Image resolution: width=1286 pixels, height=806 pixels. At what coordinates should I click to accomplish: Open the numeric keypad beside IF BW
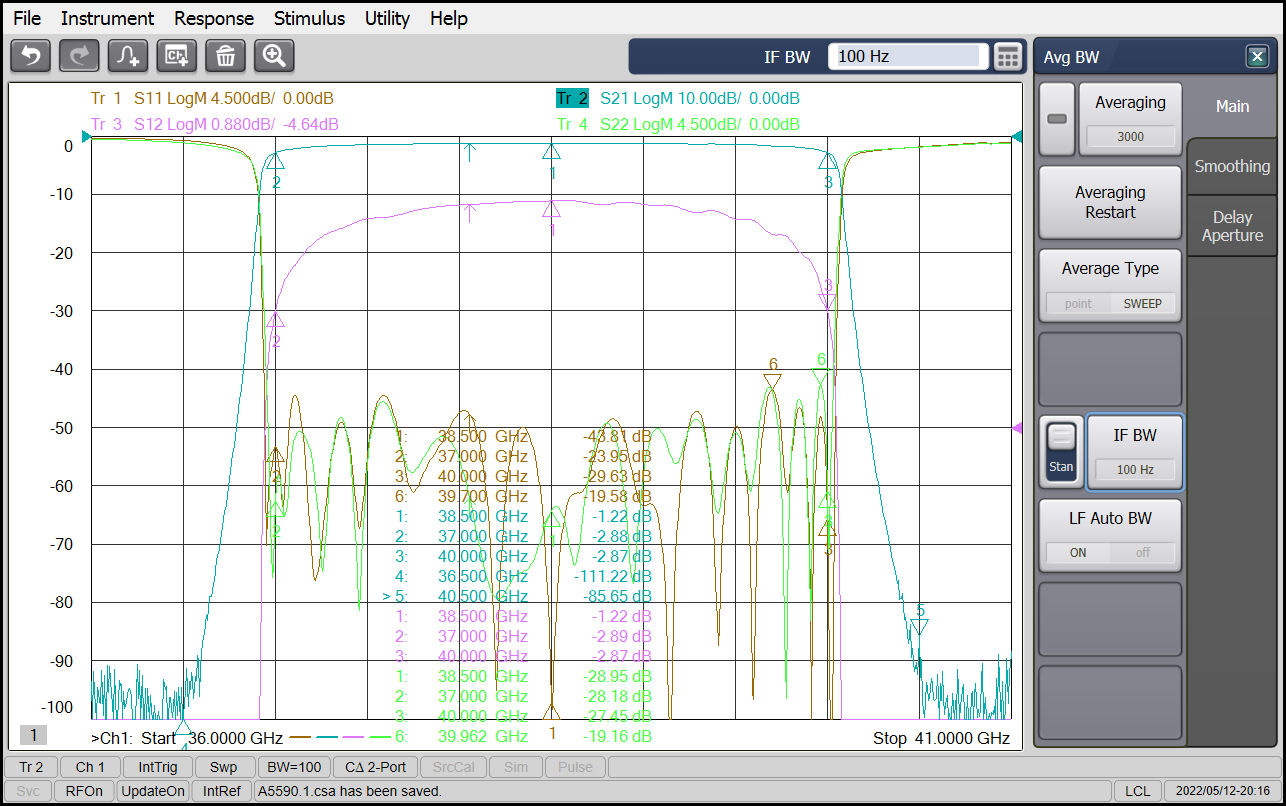click(x=1008, y=57)
